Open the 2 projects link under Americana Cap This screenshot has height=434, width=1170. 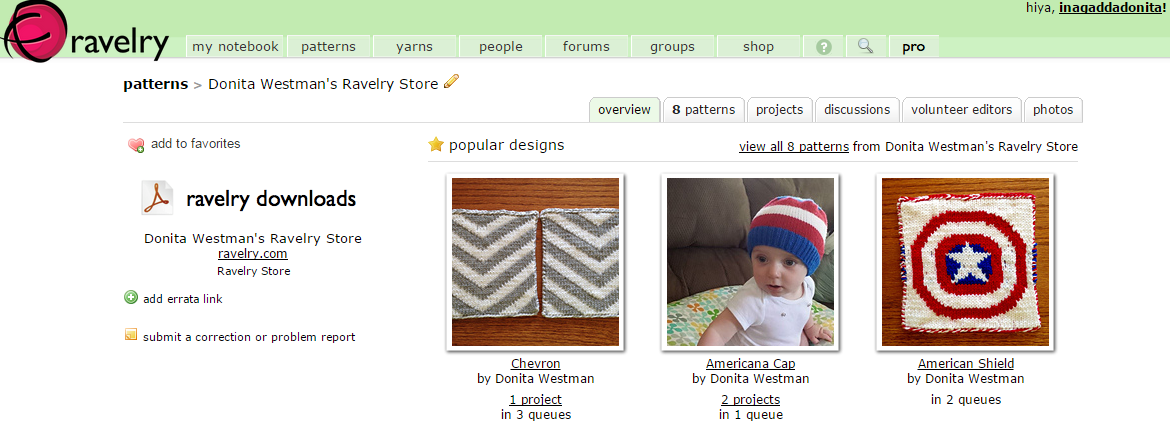(750, 400)
